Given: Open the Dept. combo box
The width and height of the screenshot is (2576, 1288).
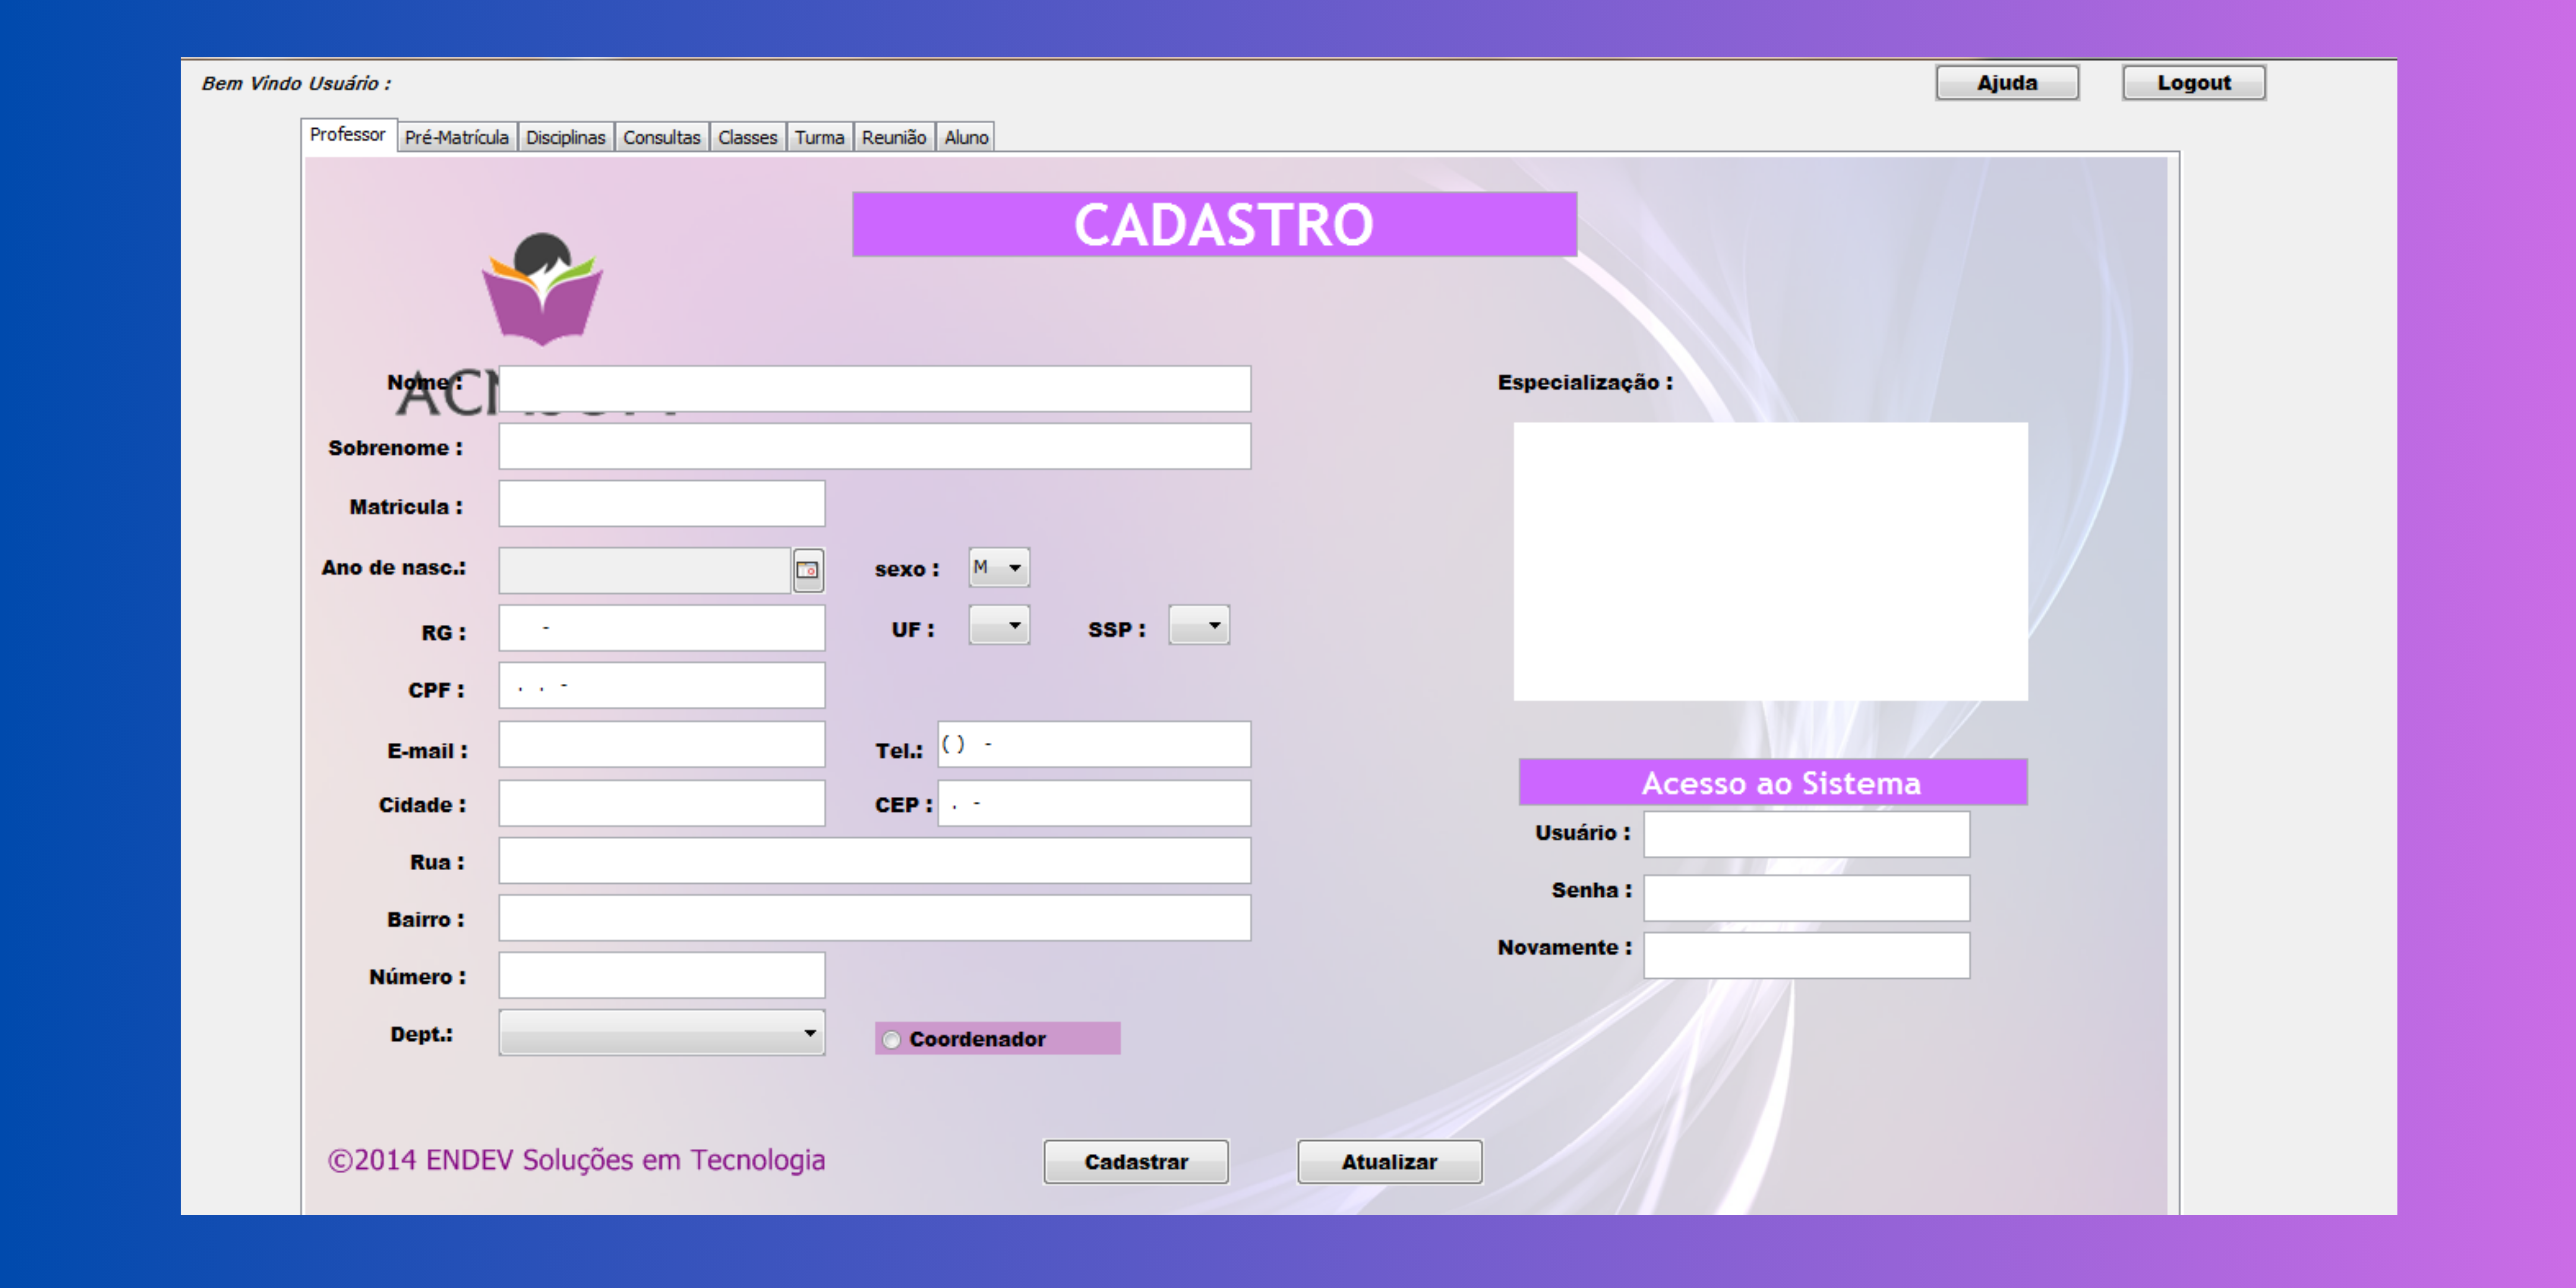Looking at the screenshot, I should [x=662, y=1033].
